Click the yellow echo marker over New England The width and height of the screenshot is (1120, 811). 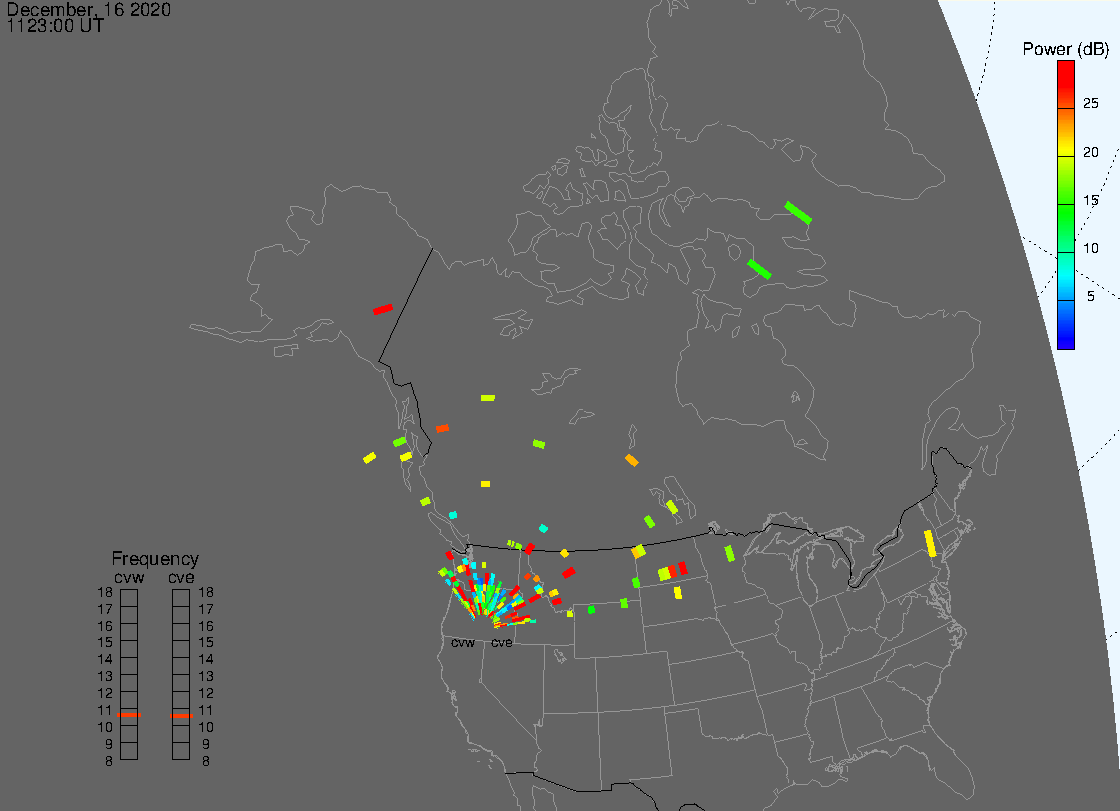coord(930,543)
